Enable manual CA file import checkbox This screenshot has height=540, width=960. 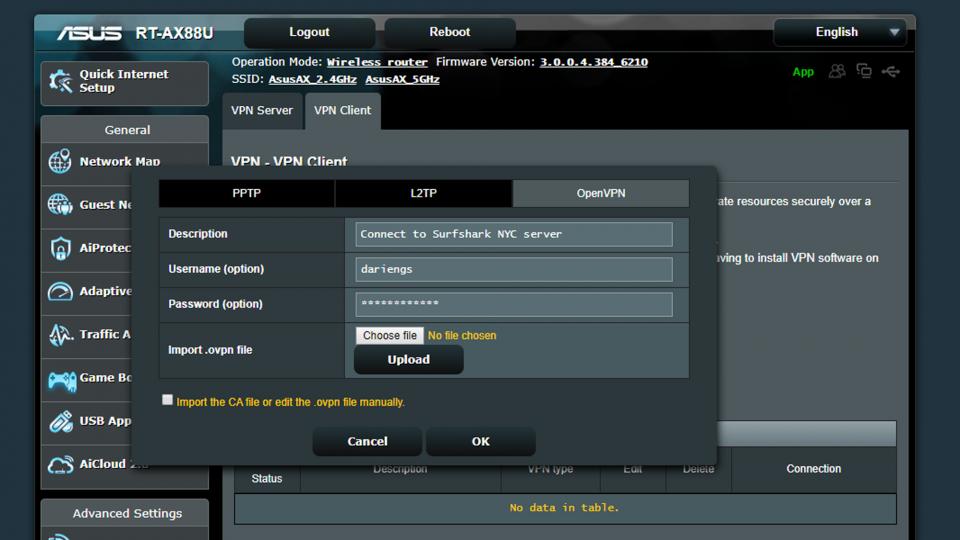tap(167, 400)
